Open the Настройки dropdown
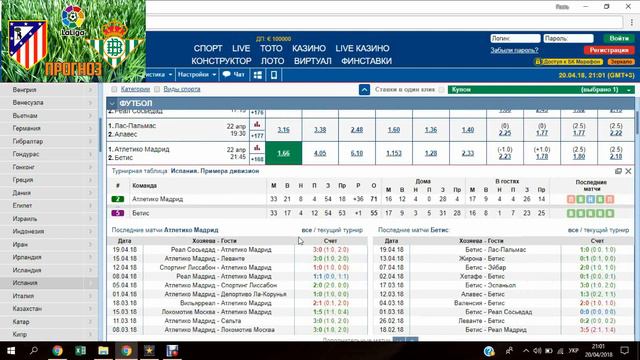640x360 pixels. tap(197, 75)
